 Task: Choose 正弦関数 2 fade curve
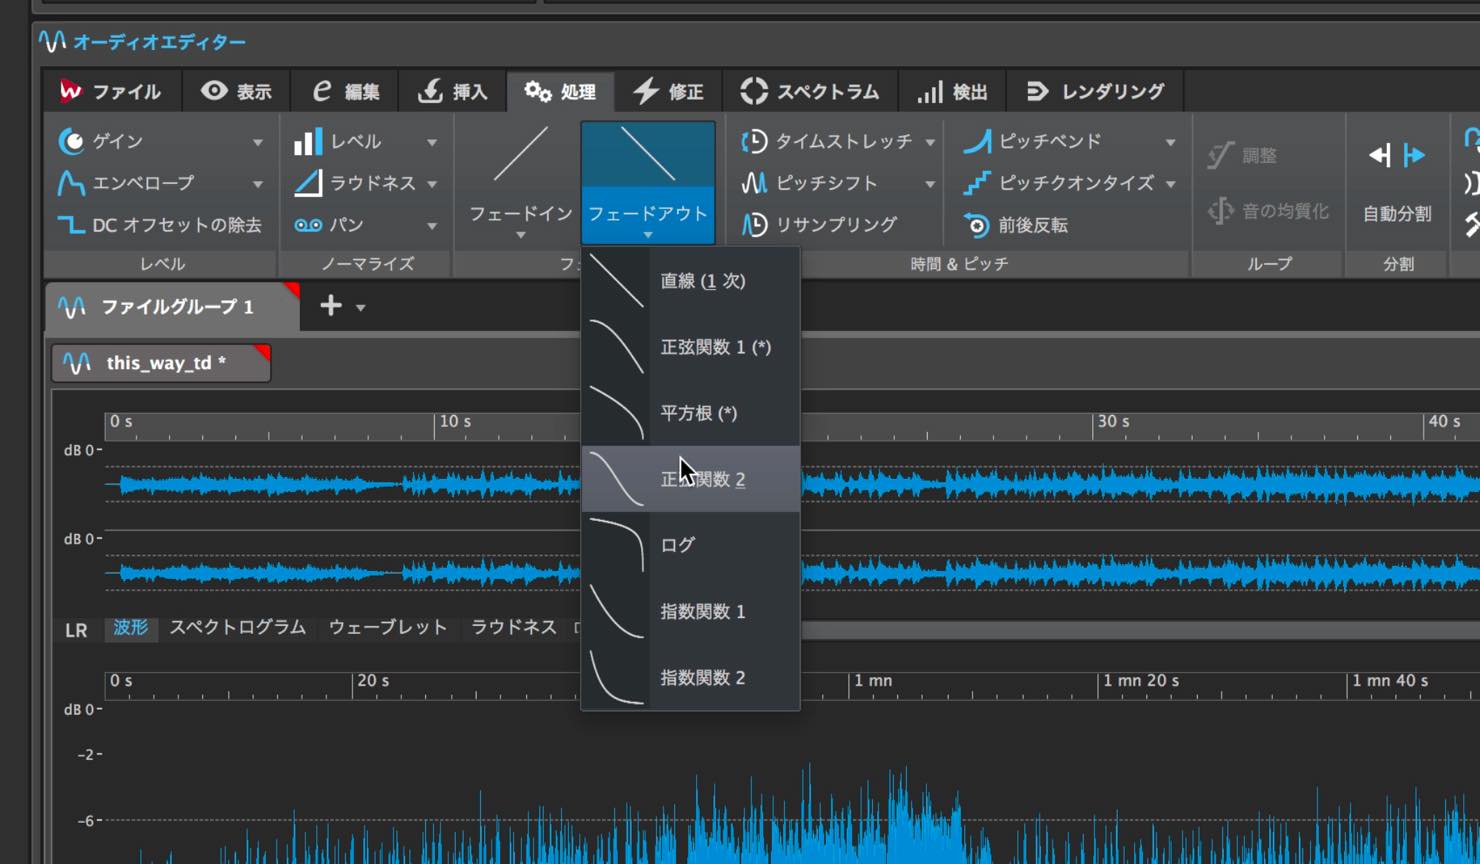pyautogui.click(x=691, y=479)
